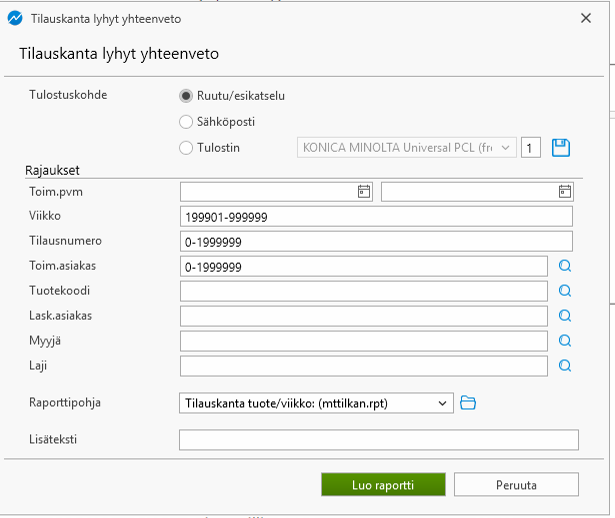Focus the Lask.asiakas input field

click(364, 316)
